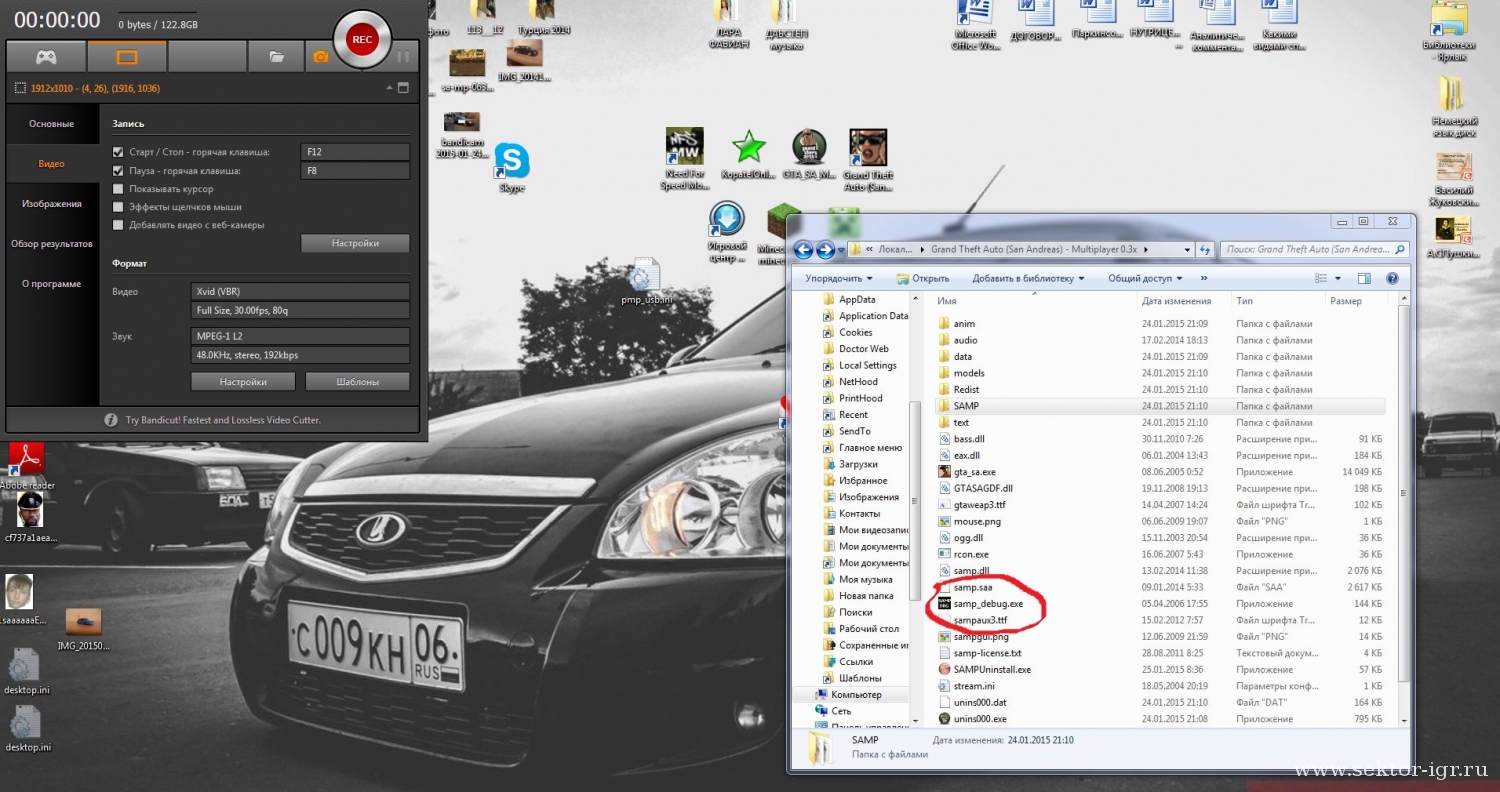This screenshot has width=1500, height=792.
Task: Open the Adobe Reader desktop icon
Action: point(27,466)
